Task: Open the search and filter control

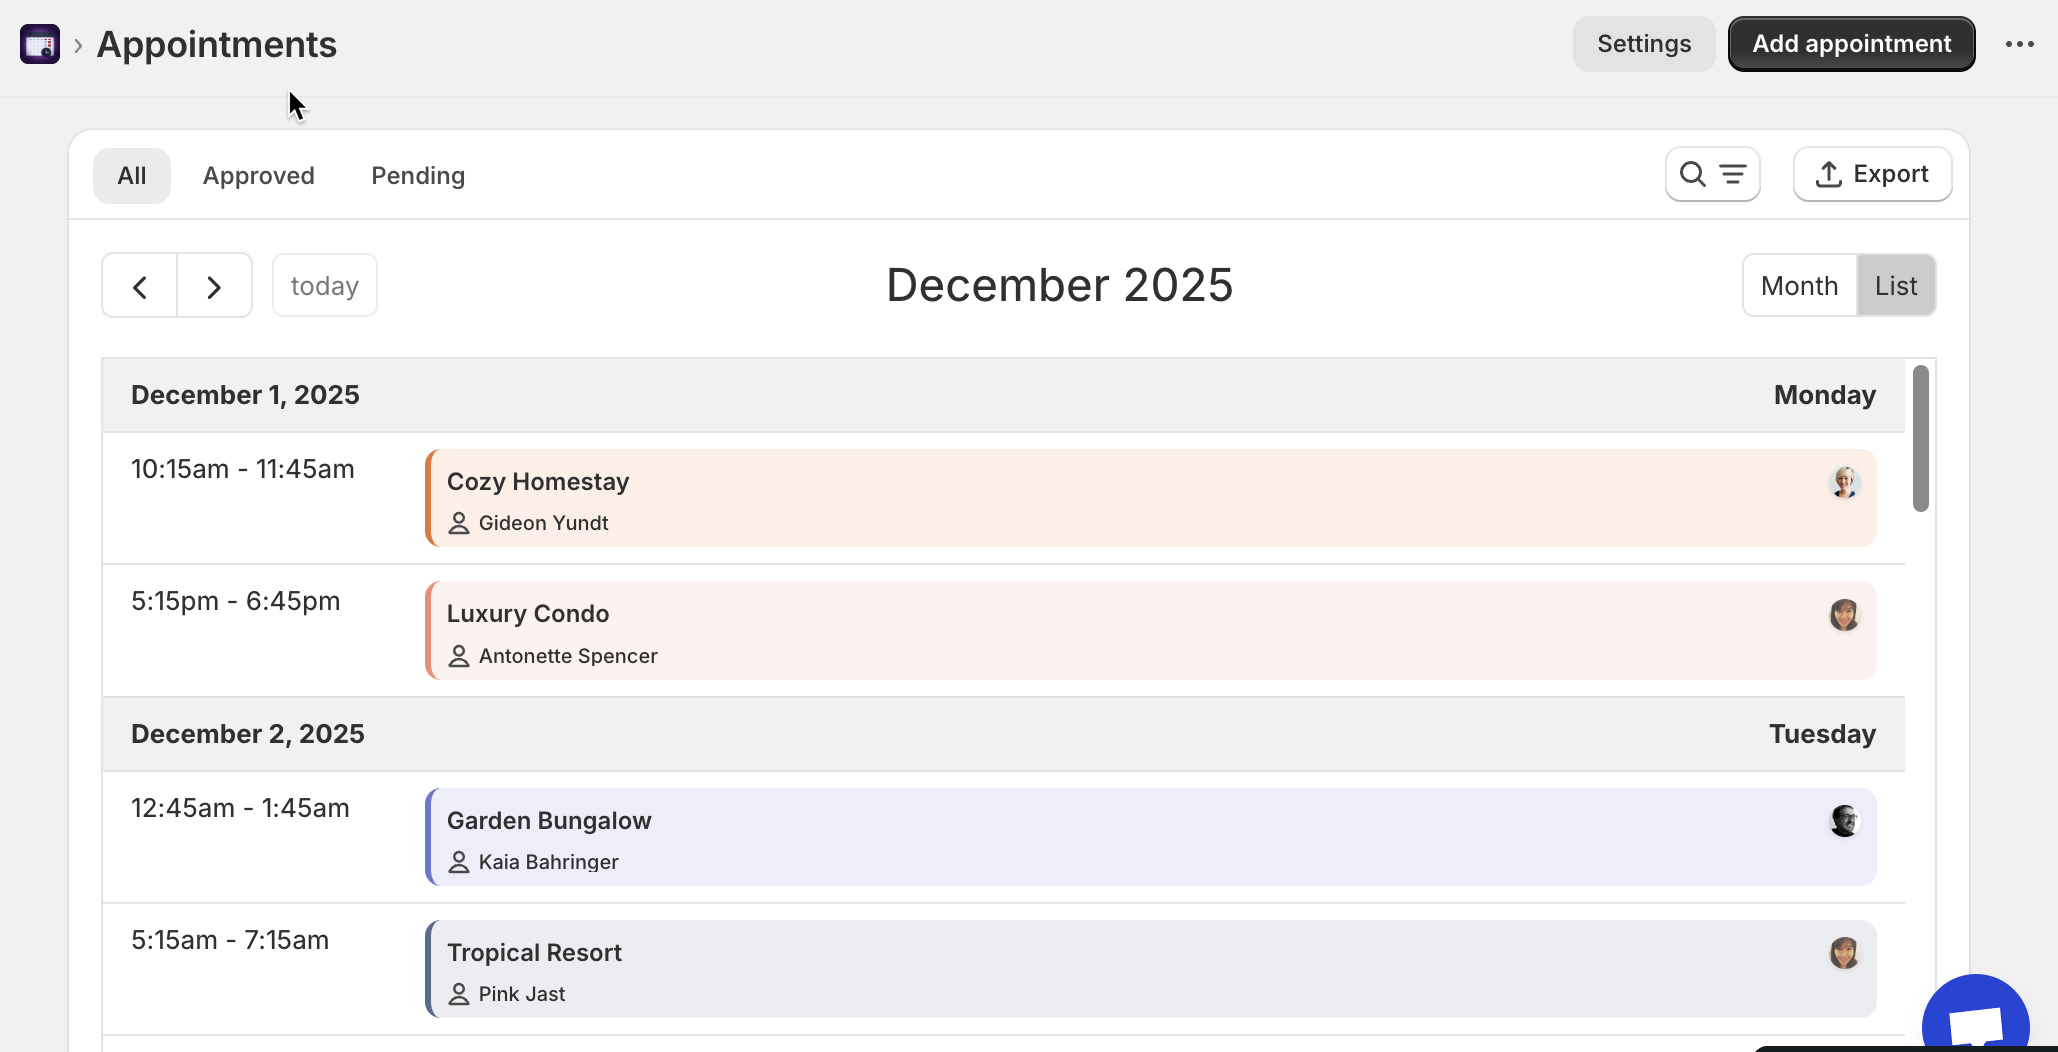Action: point(1712,174)
